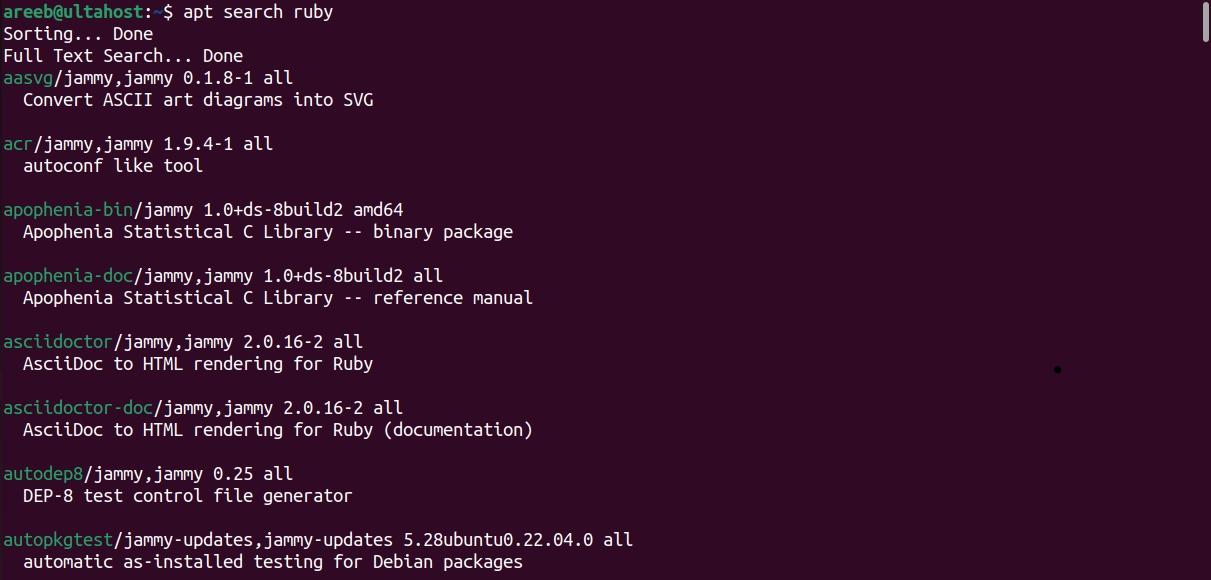This screenshot has height=580, width=1211.
Task: Click the apophenia-doc package name
Action: point(67,276)
